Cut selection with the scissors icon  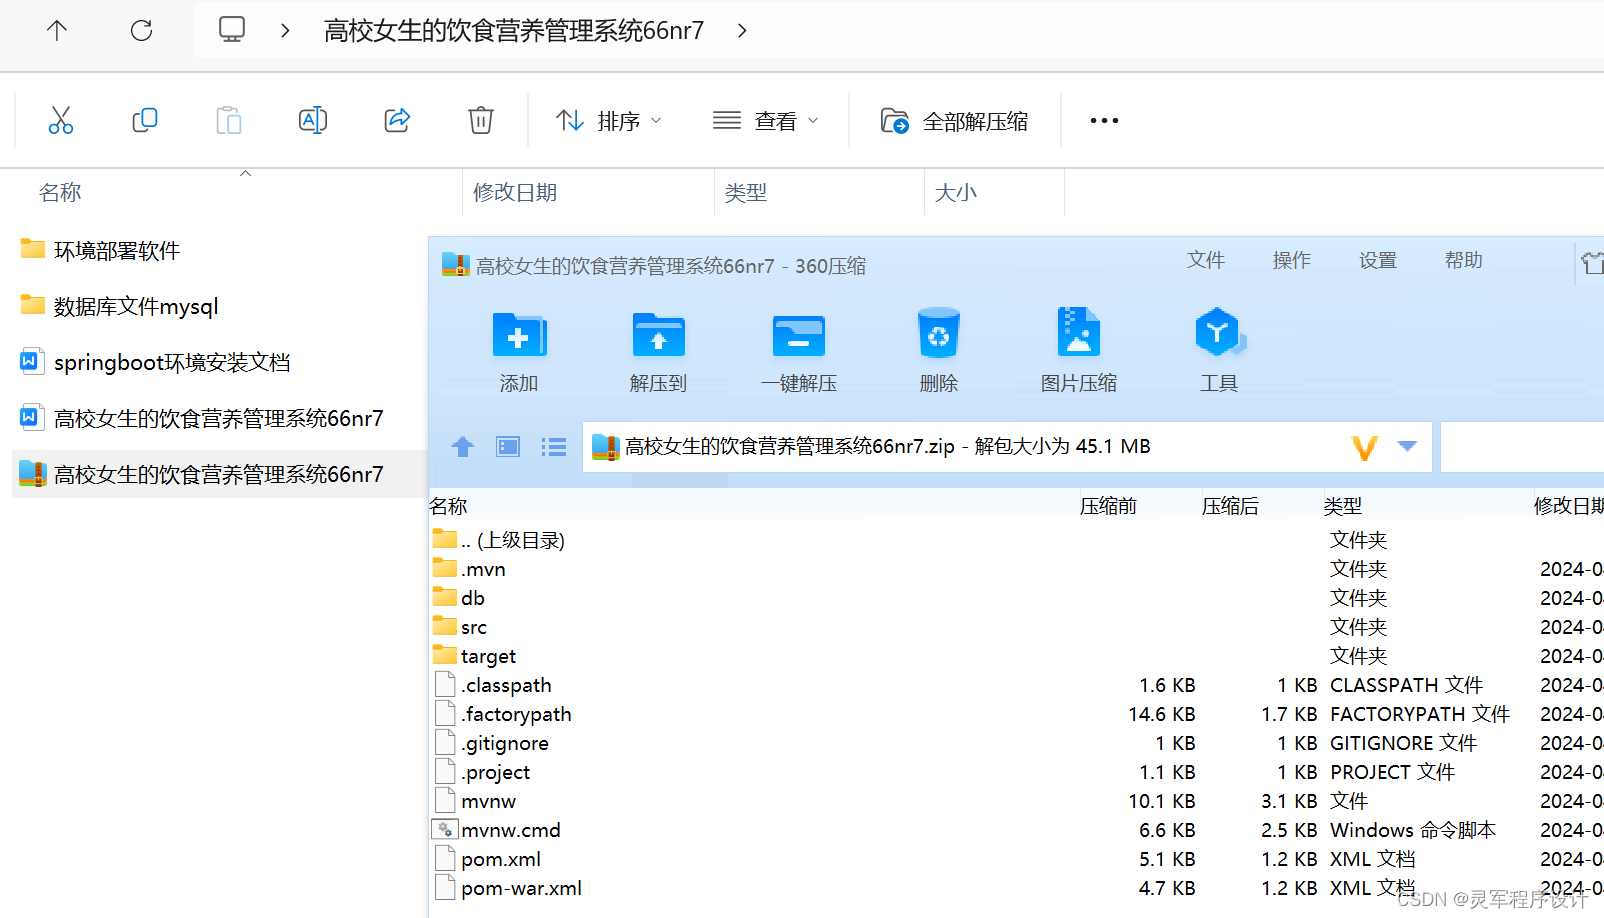[61, 120]
